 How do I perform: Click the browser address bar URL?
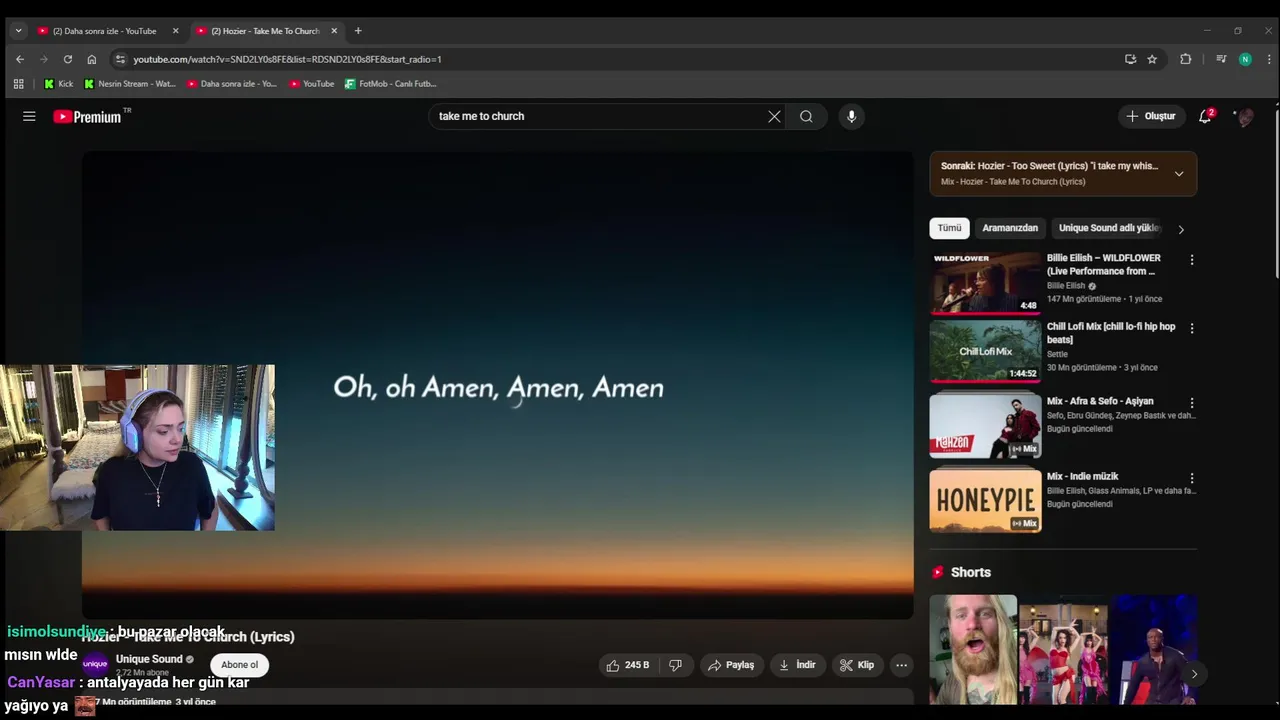(x=287, y=59)
